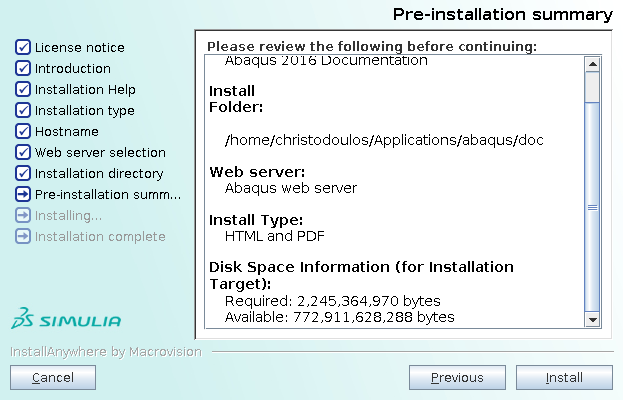Viewport: 623px width, 400px height.
Task: Click the install folder path text
Action: point(384,140)
